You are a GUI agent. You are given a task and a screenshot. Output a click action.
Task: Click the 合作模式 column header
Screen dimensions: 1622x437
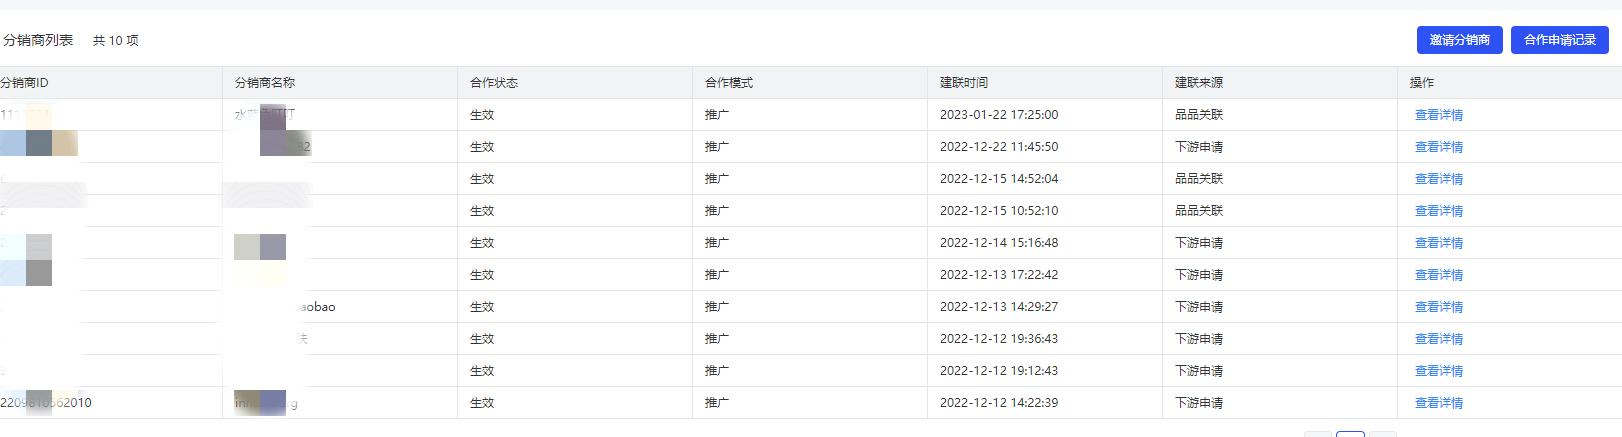tap(729, 83)
